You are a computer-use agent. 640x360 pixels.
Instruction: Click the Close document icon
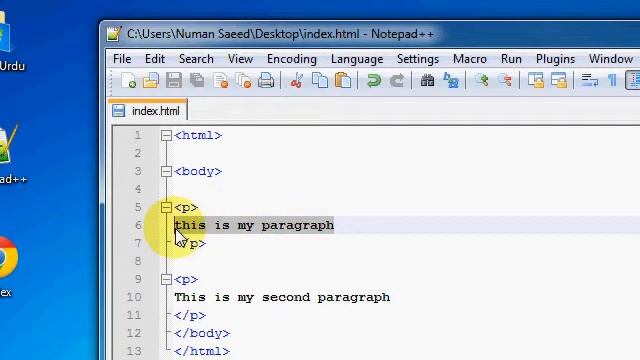pyautogui.click(x=220, y=80)
